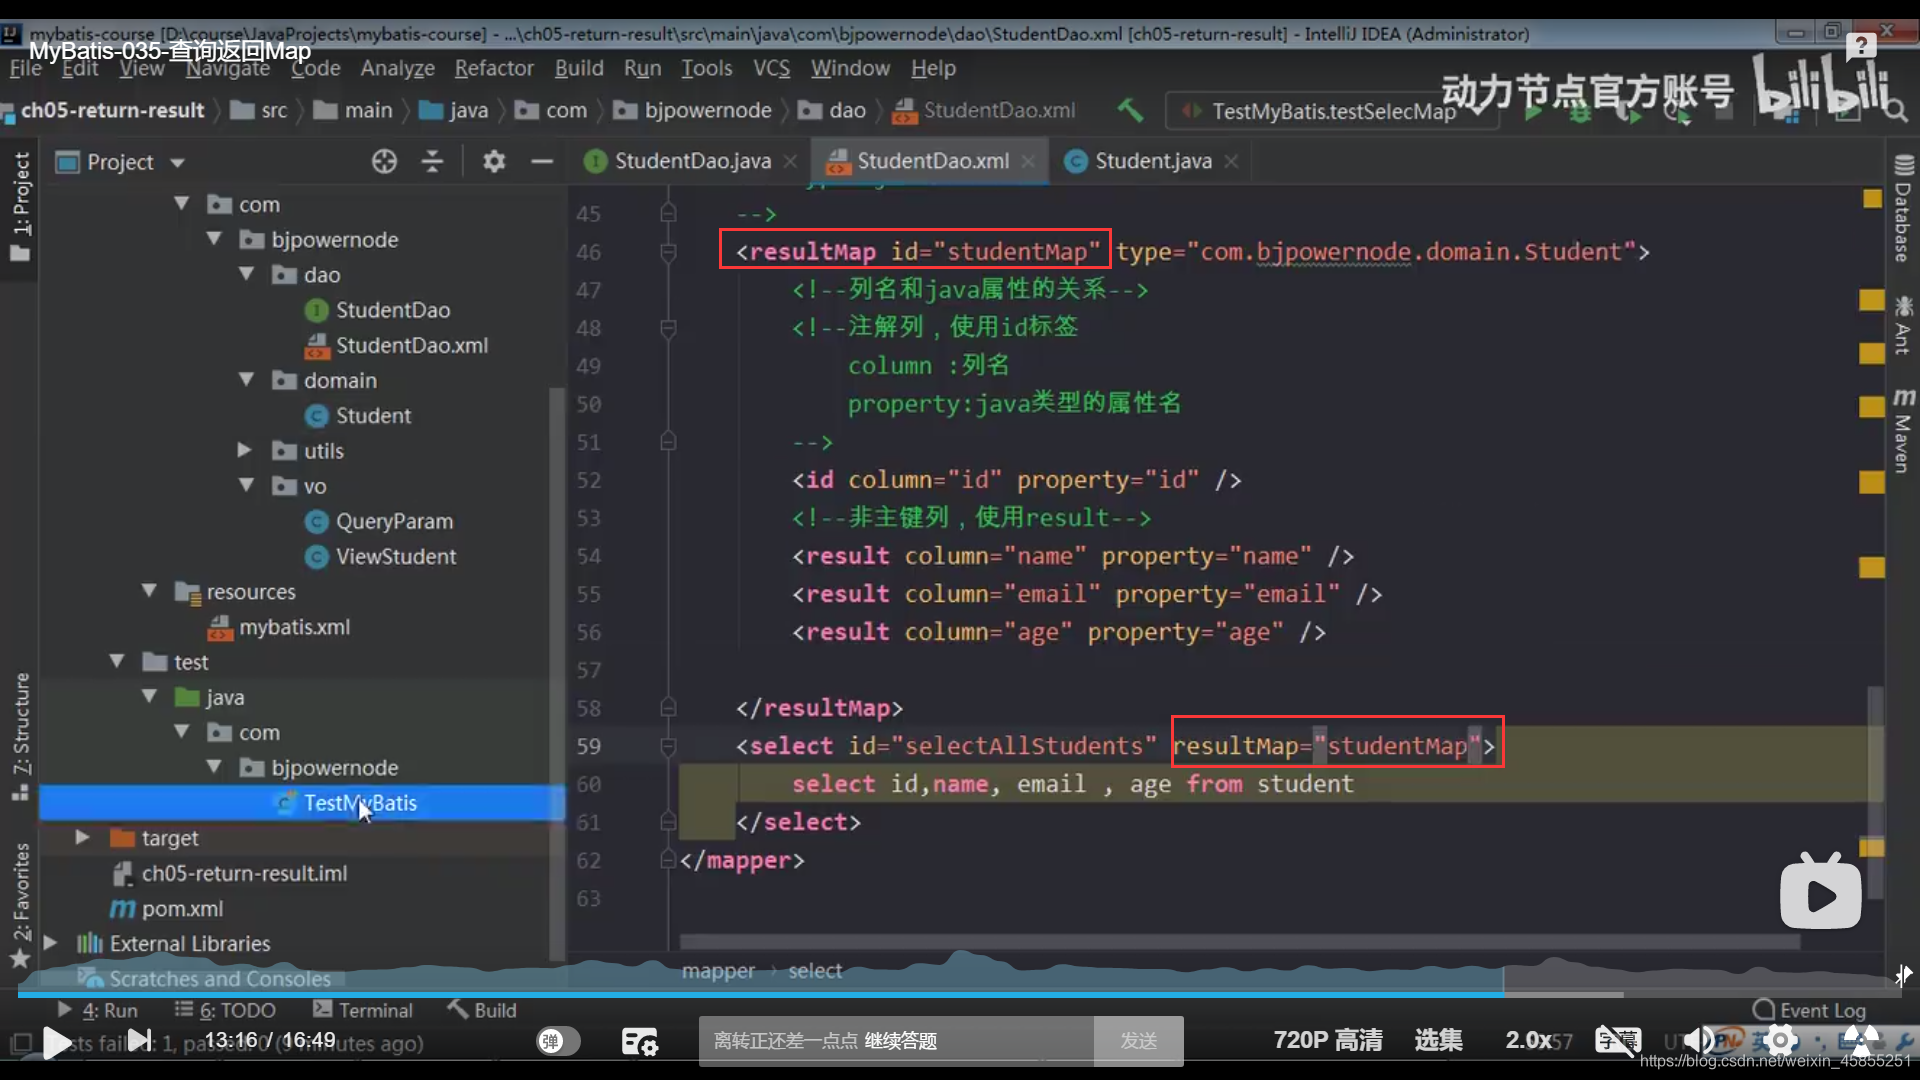Expand the utils folder
Image resolution: width=1920 pixels, height=1080 pixels.
click(244, 450)
